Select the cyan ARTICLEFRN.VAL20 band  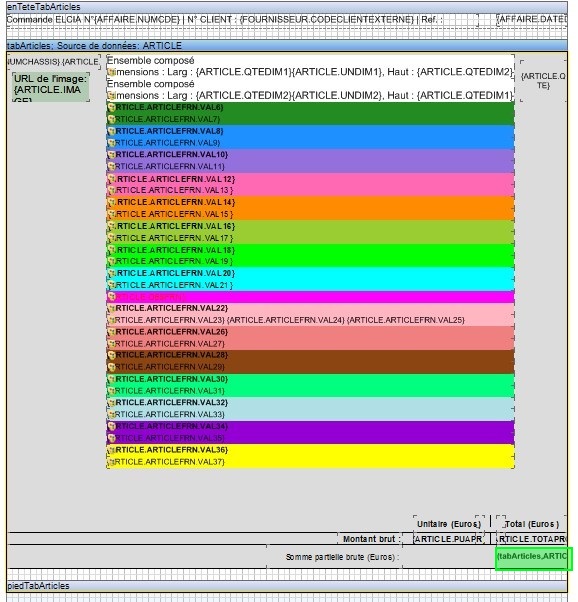click(x=310, y=279)
